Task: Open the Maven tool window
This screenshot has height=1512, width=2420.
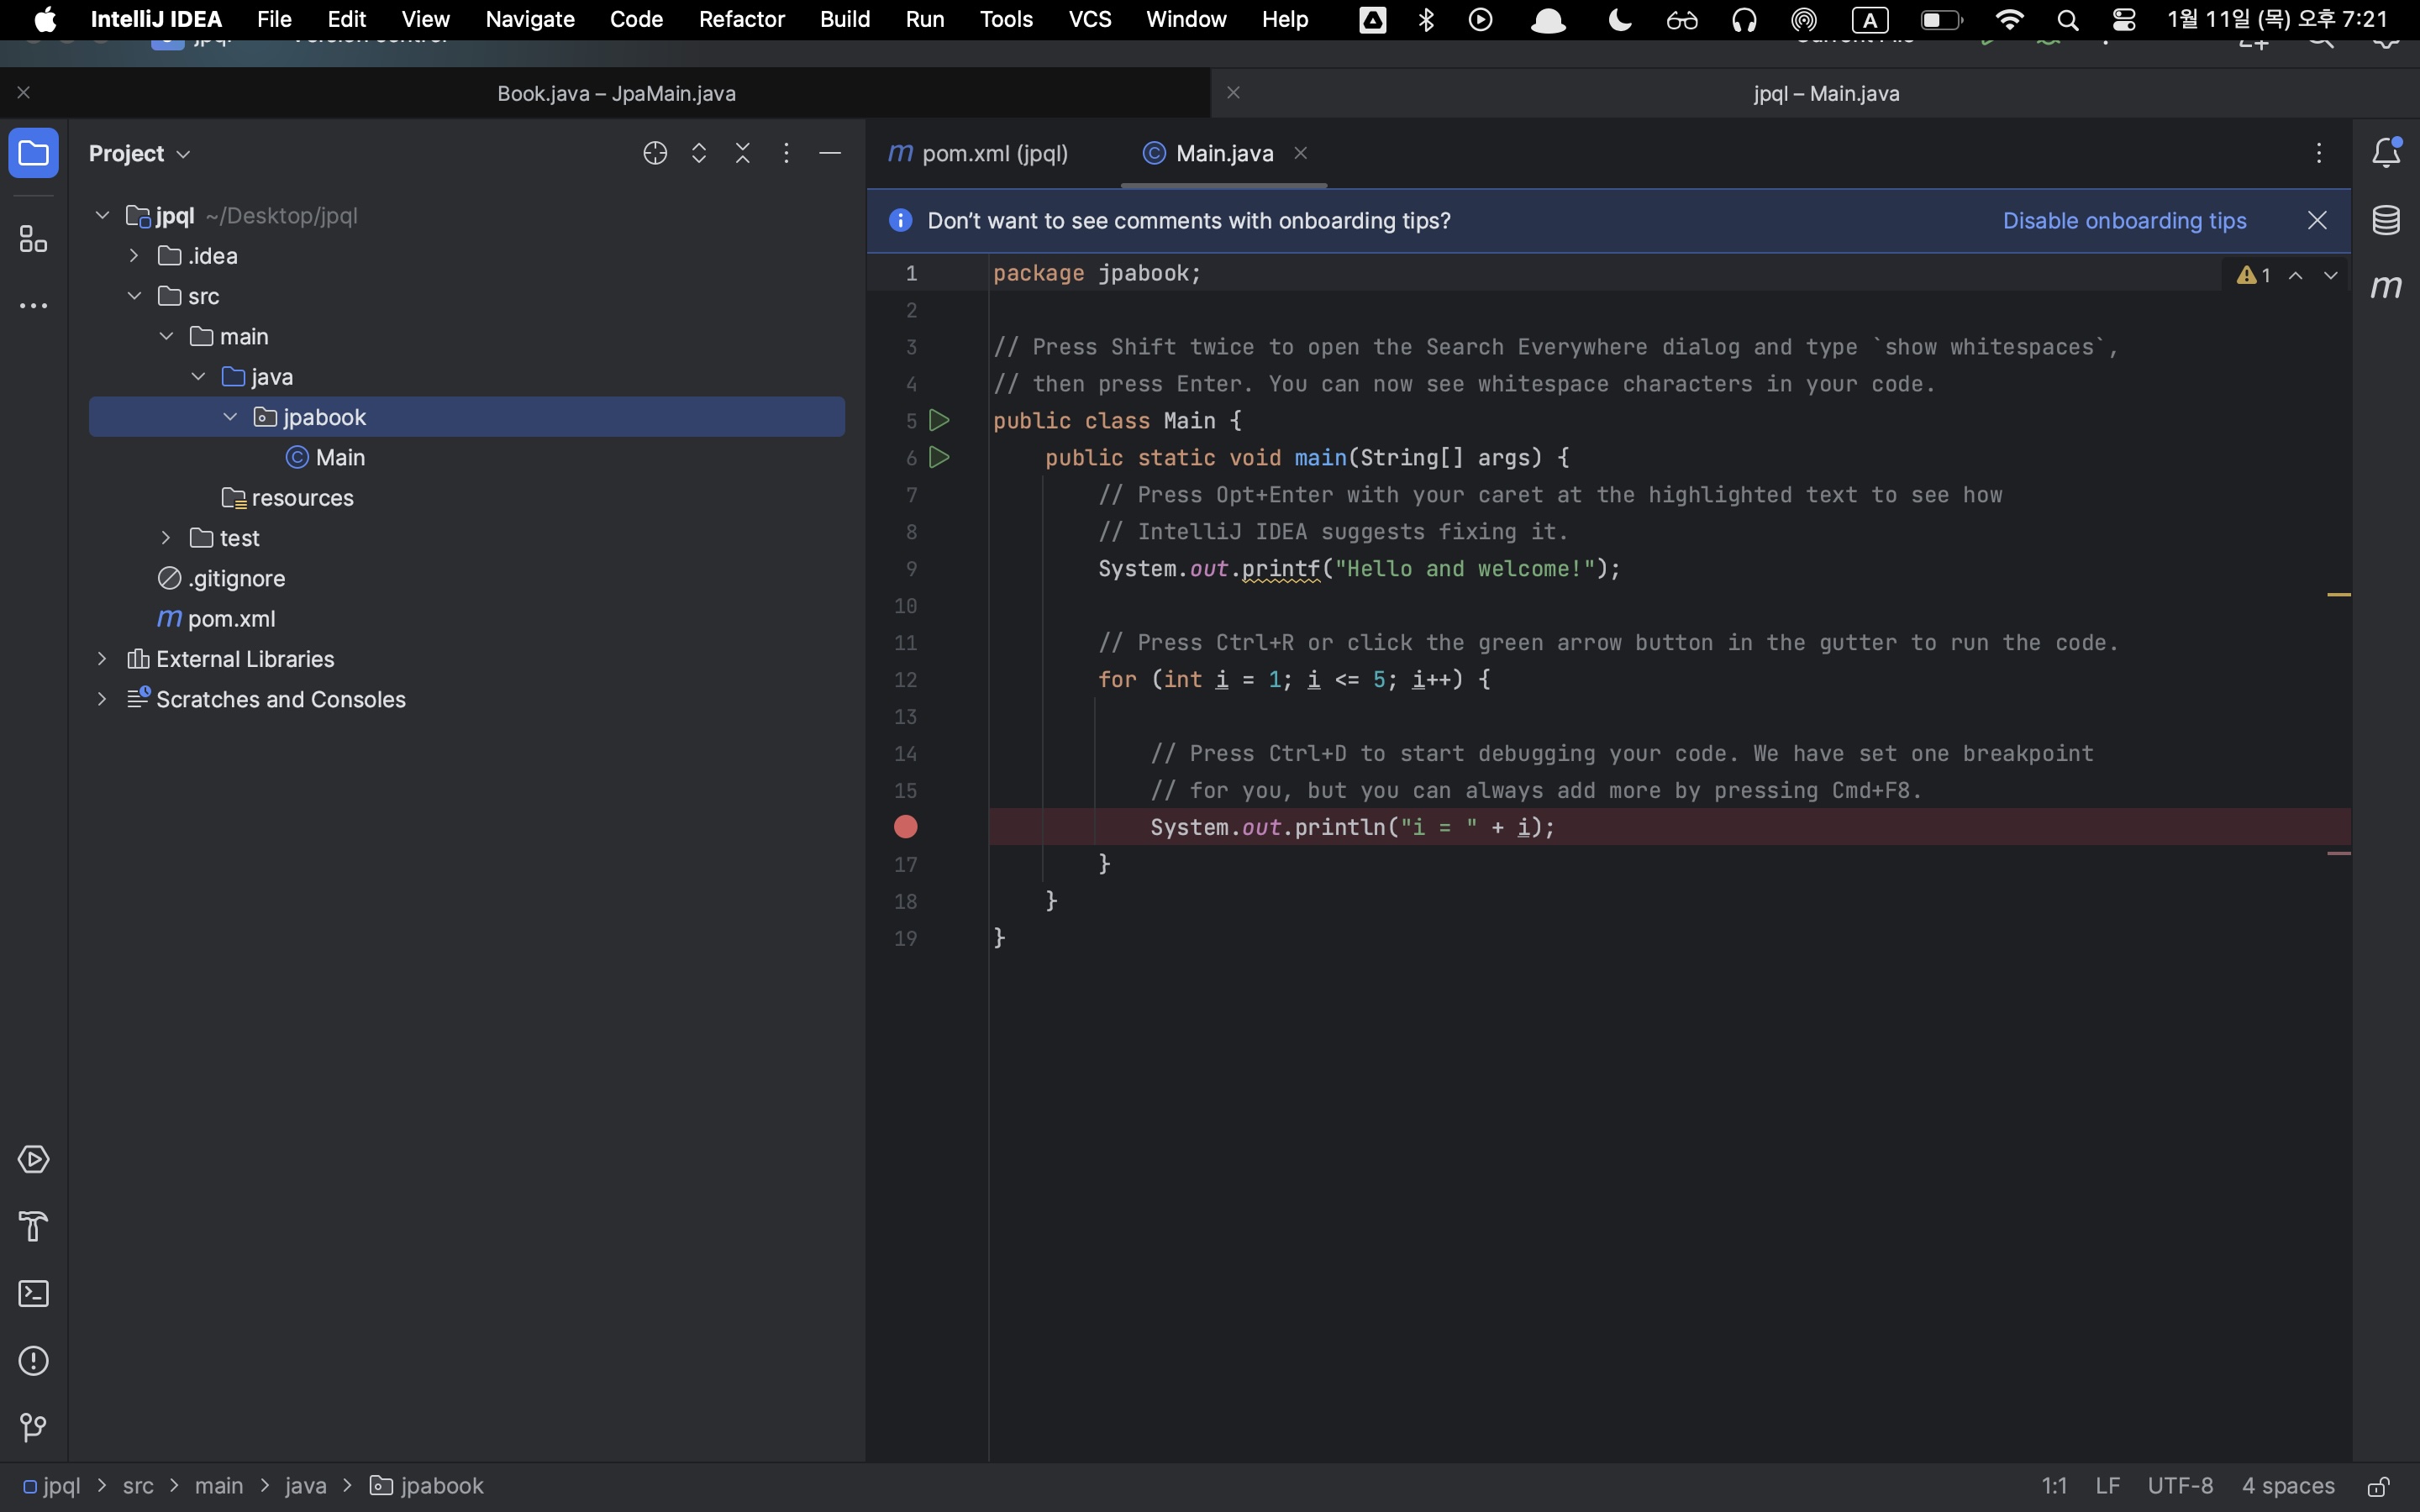Action: tap(2386, 288)
